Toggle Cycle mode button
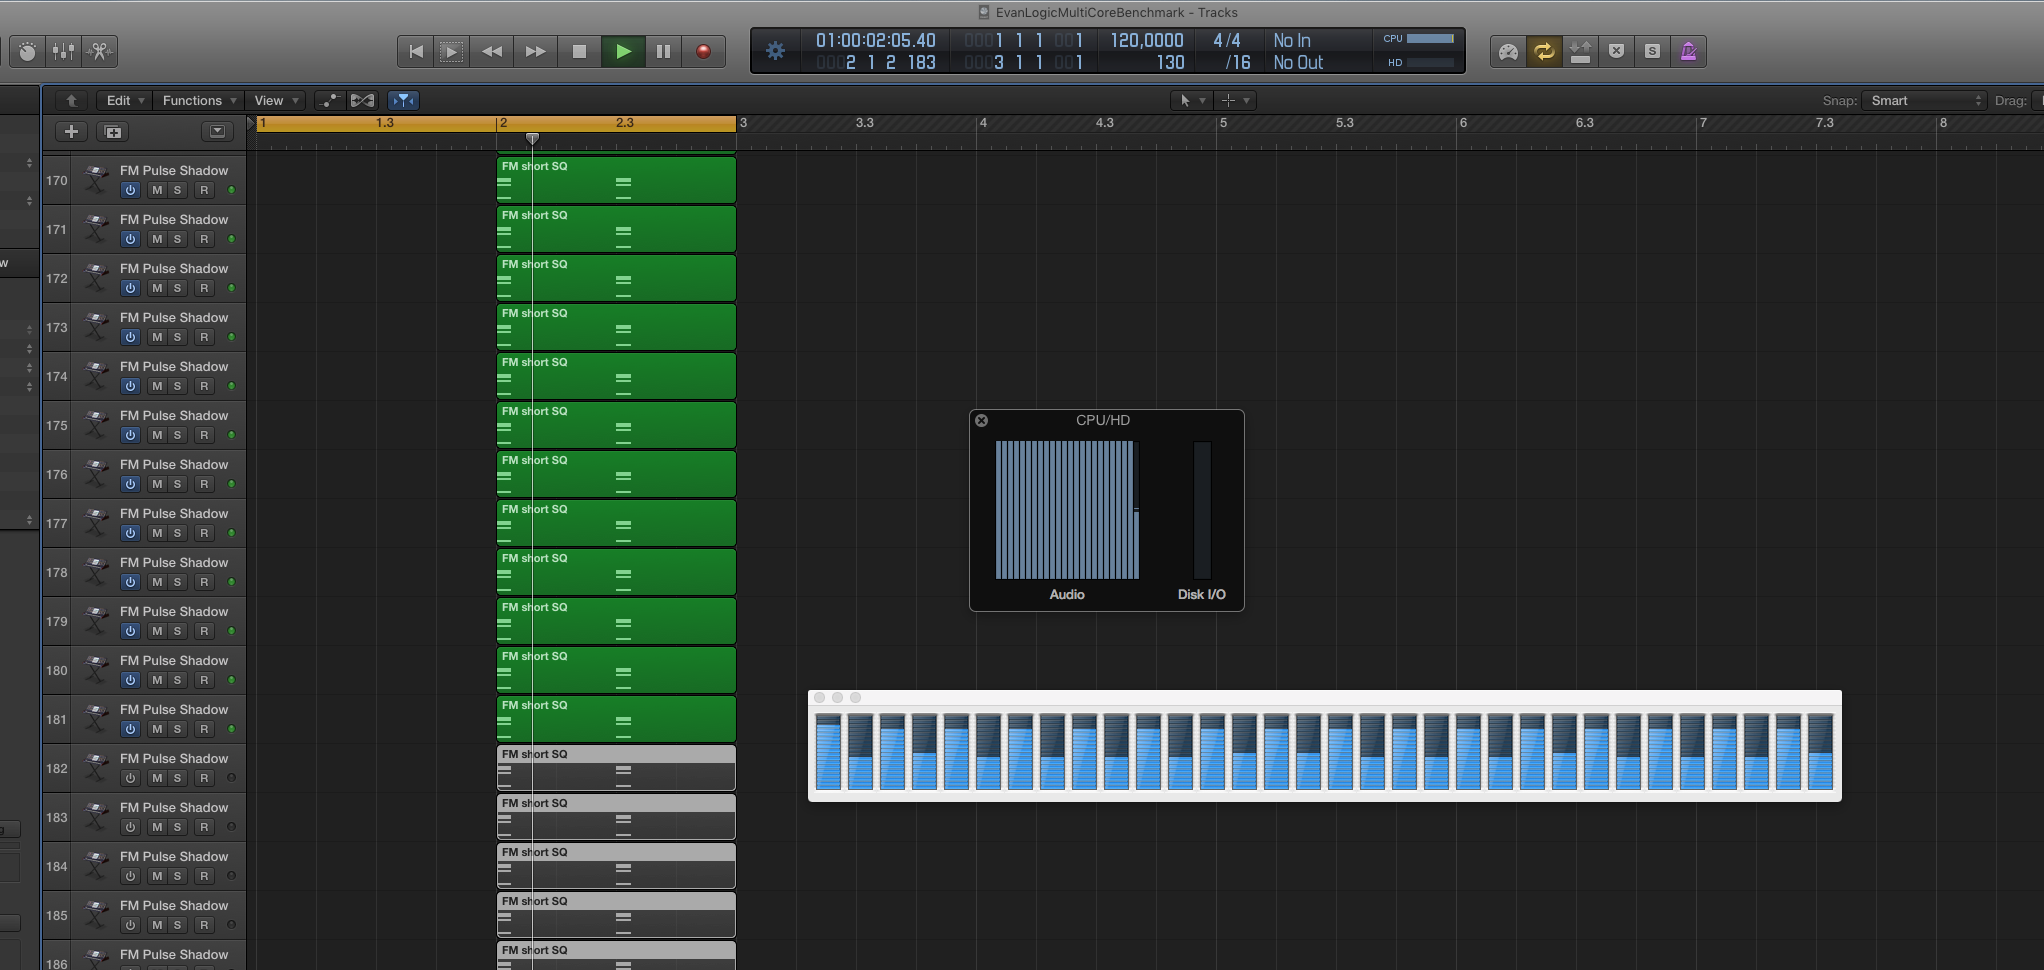Viewport: 2044px width, 970px height. pos(1544,51)
